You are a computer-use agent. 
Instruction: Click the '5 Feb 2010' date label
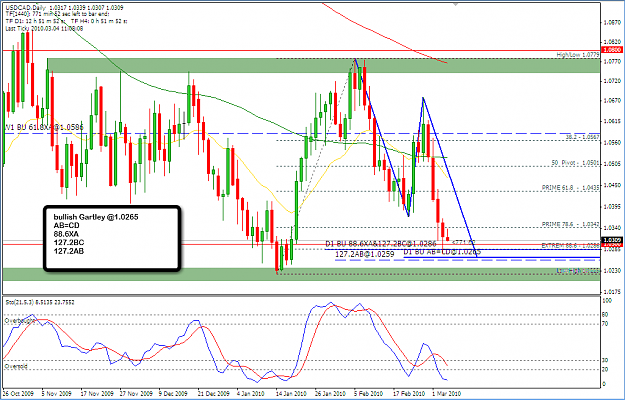(x=368, y=393)
